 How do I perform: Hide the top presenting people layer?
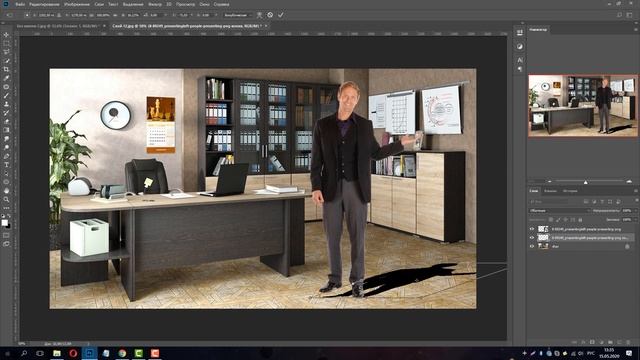tap(532, 229)
